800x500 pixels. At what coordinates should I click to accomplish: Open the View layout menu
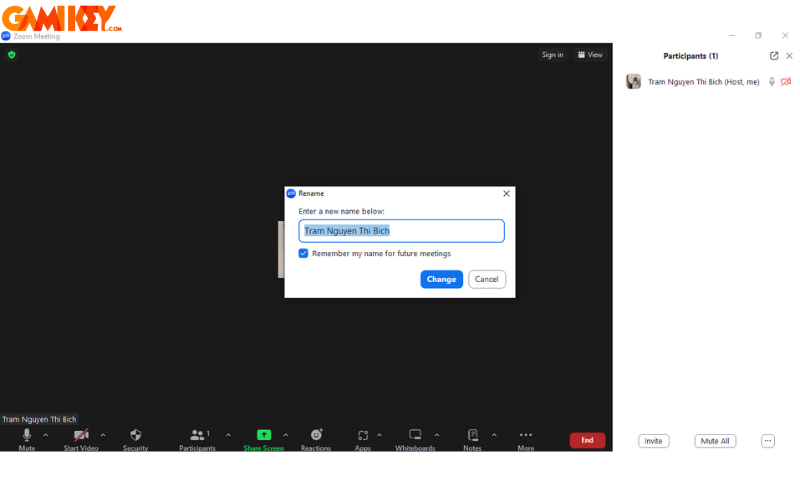[590, 55]
